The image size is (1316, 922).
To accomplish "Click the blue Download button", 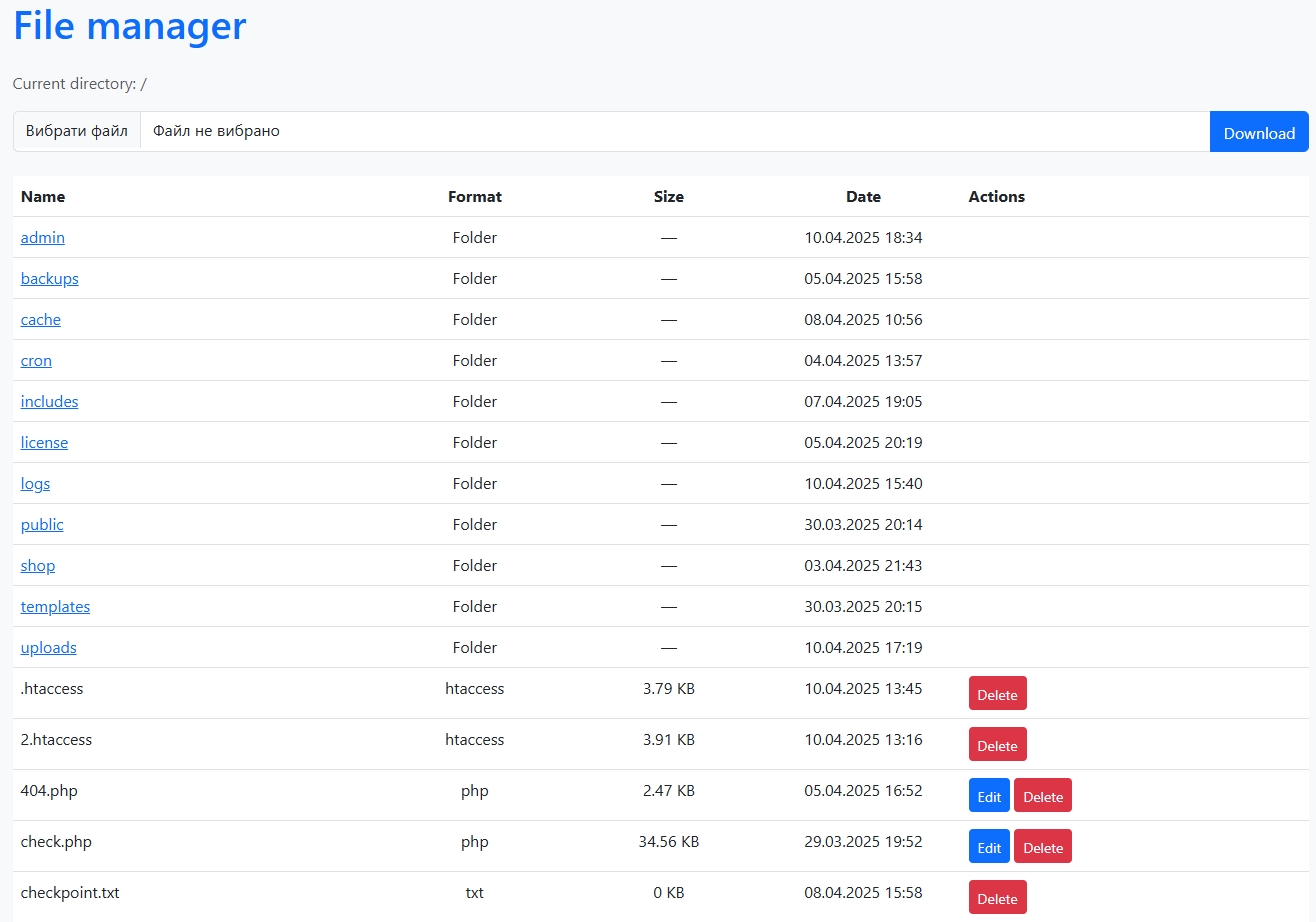I will (1258, 132).
